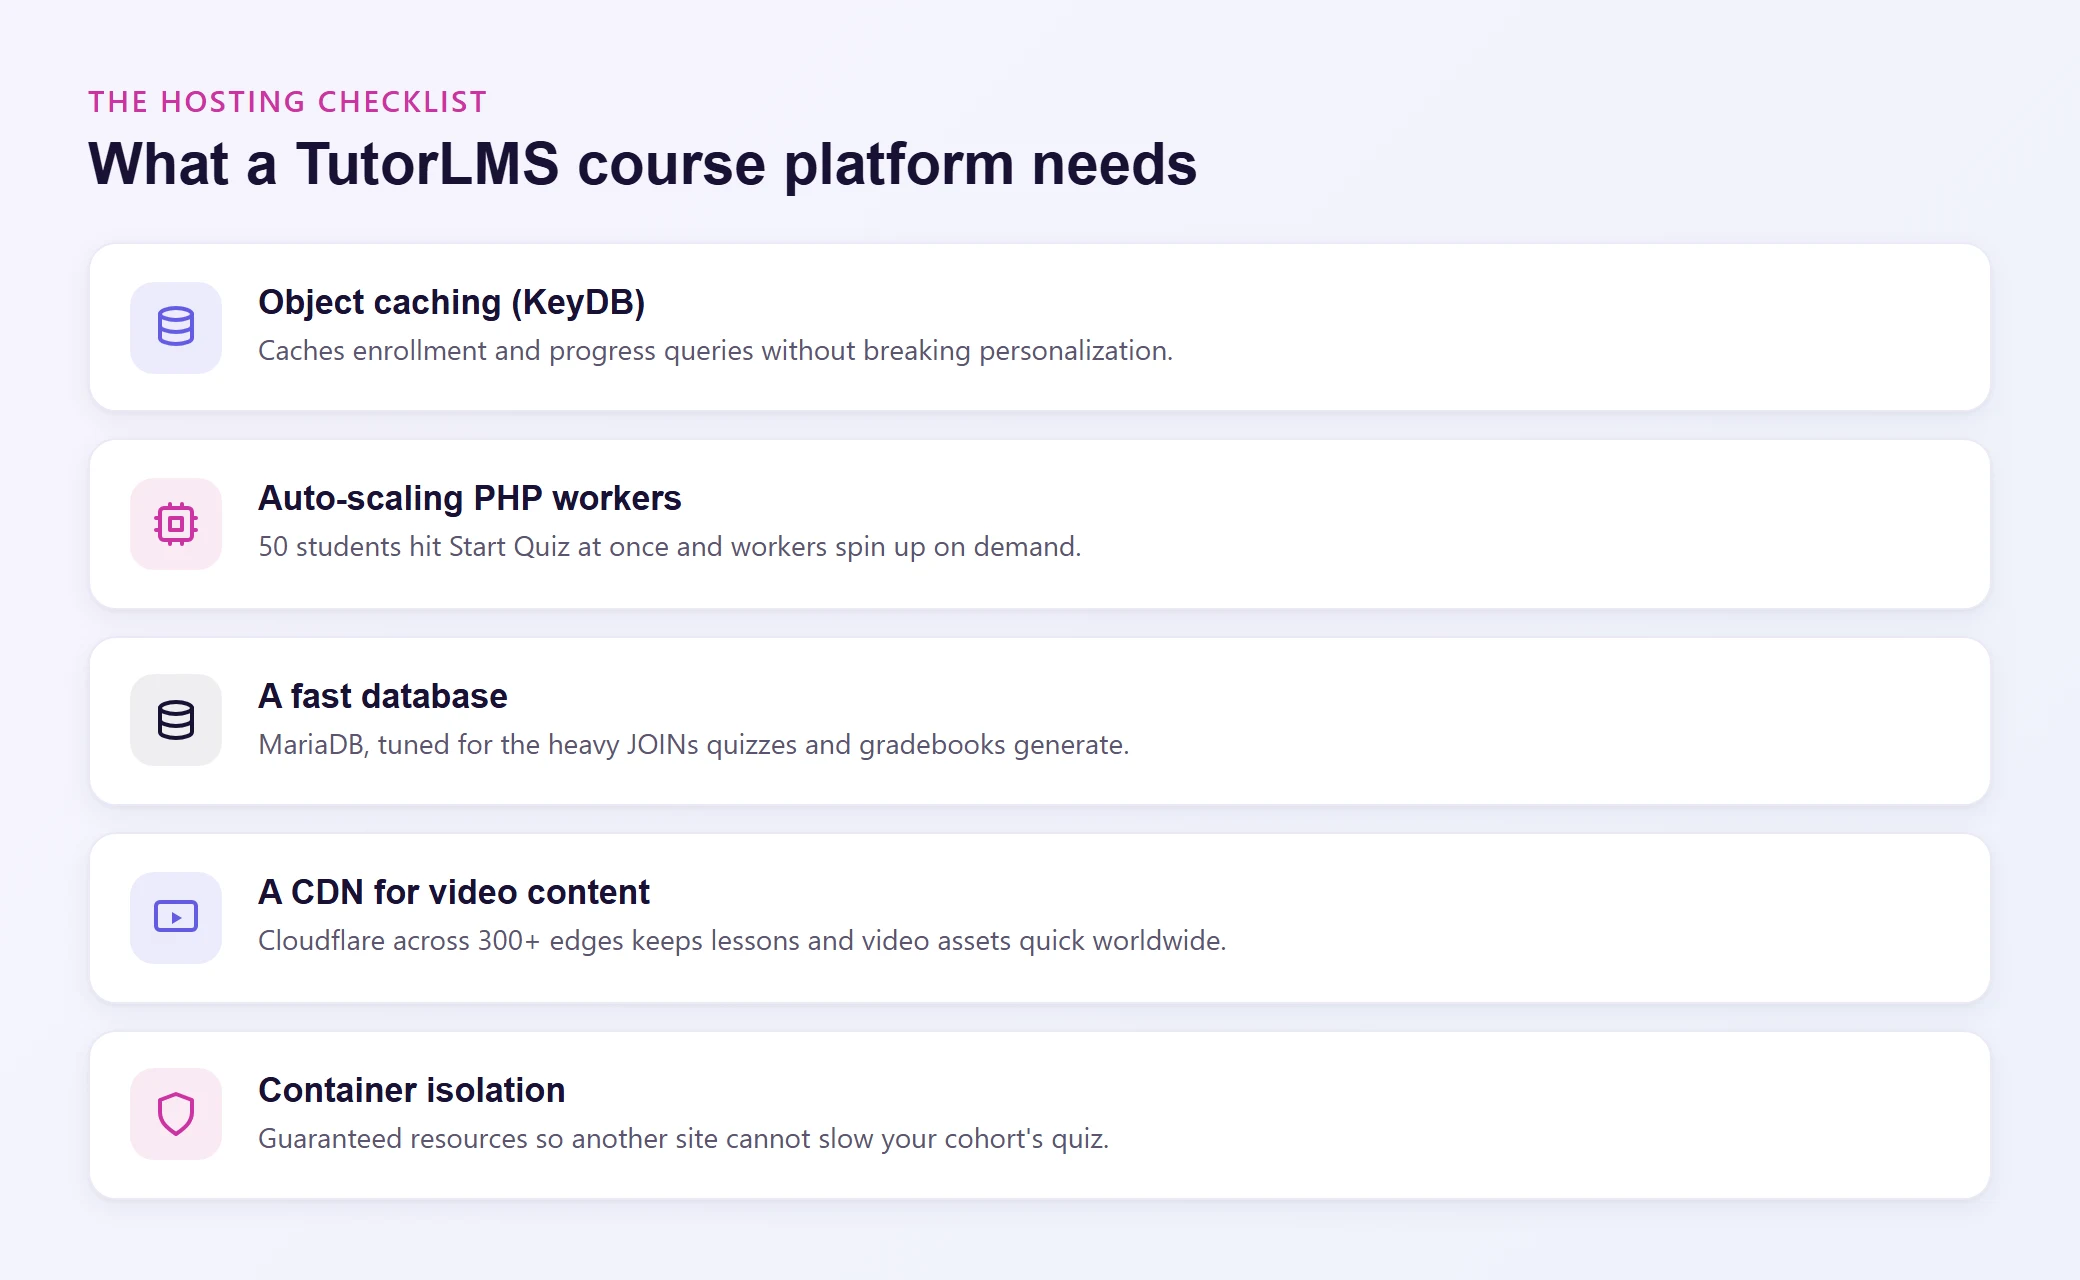Click the text "50 students hit Start Quiz at once"
Screen dimensions: 2080x1280
pos(463,547)
